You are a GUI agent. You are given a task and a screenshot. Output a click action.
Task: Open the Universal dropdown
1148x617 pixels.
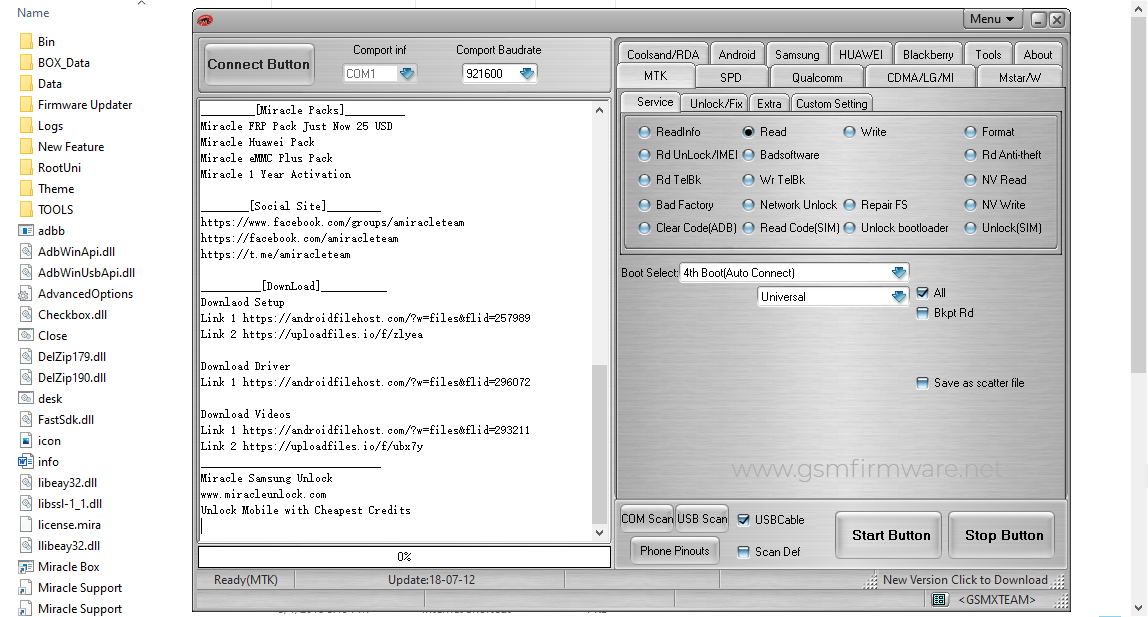pyautogui.click(x=899, y=296)
